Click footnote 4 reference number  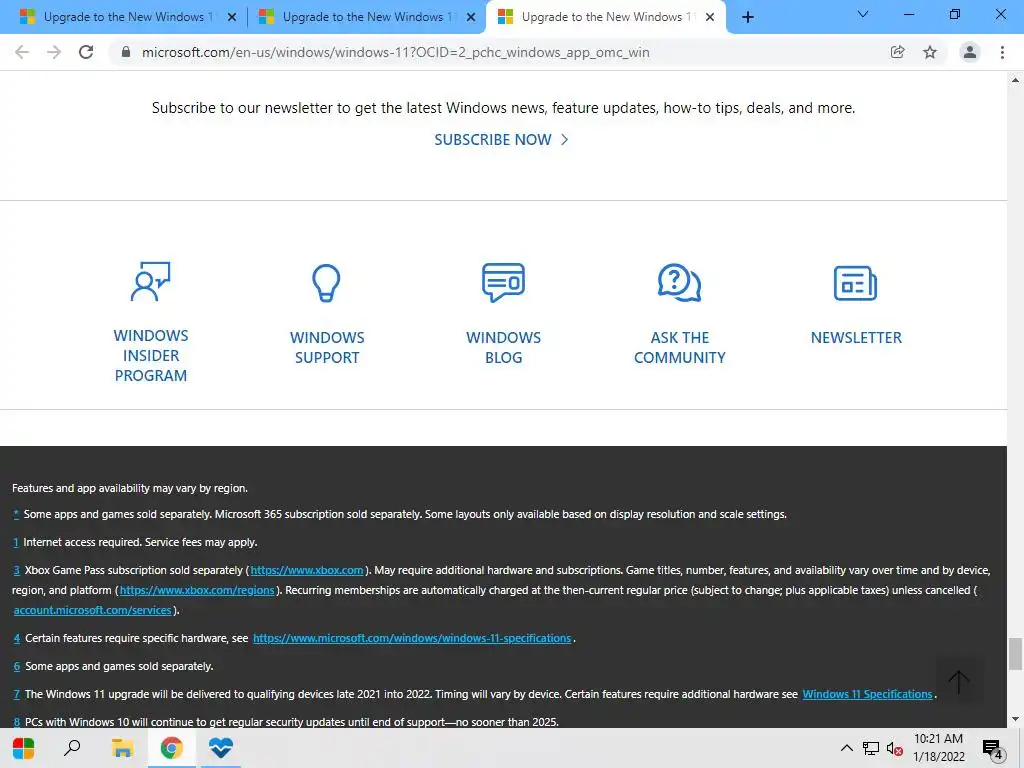[16, 638]
